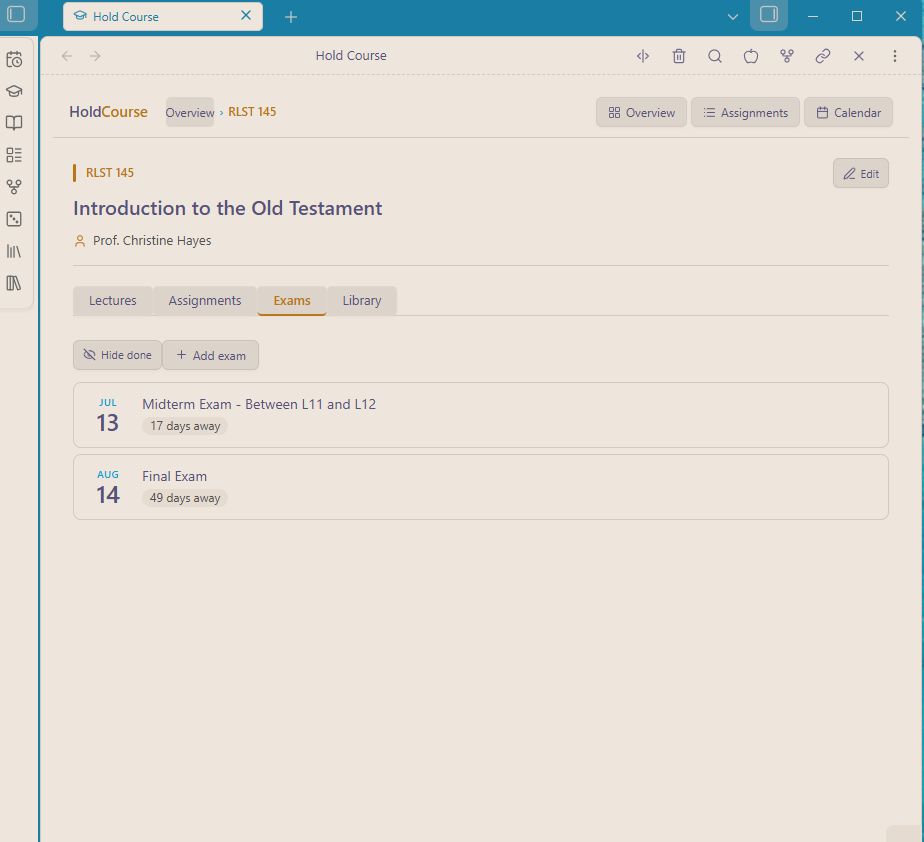Click the JUL 13 date label
The height and width of the screenshot is (842, 924).
point(108,415)
